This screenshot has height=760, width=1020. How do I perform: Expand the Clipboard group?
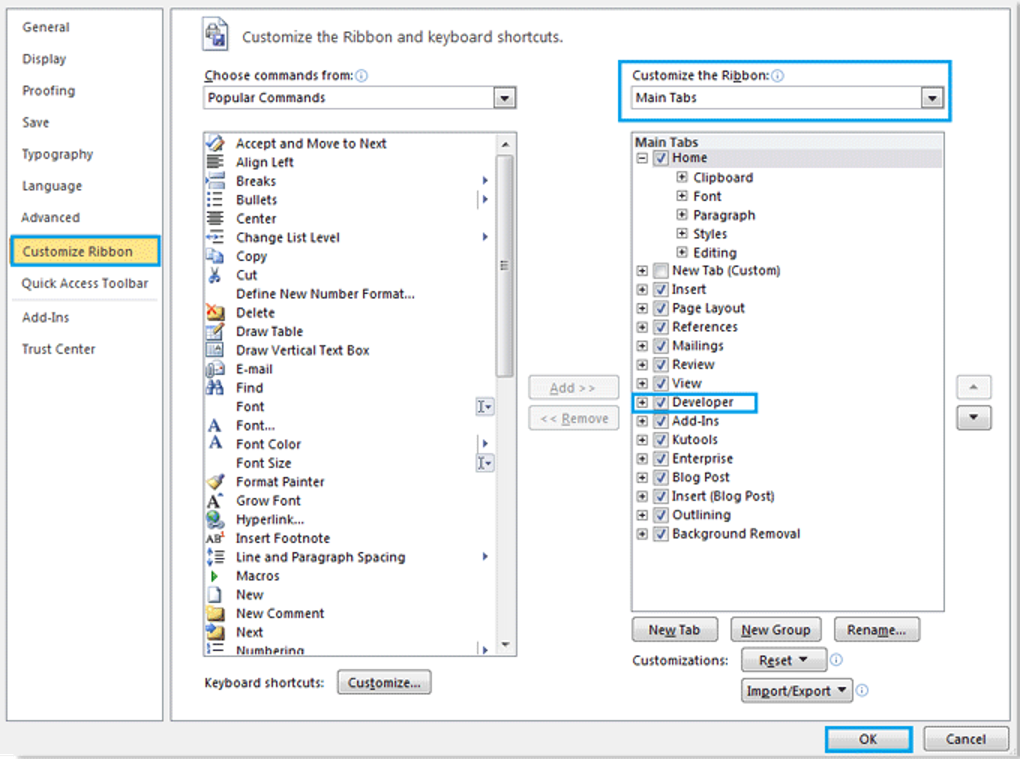click(682, 177)
